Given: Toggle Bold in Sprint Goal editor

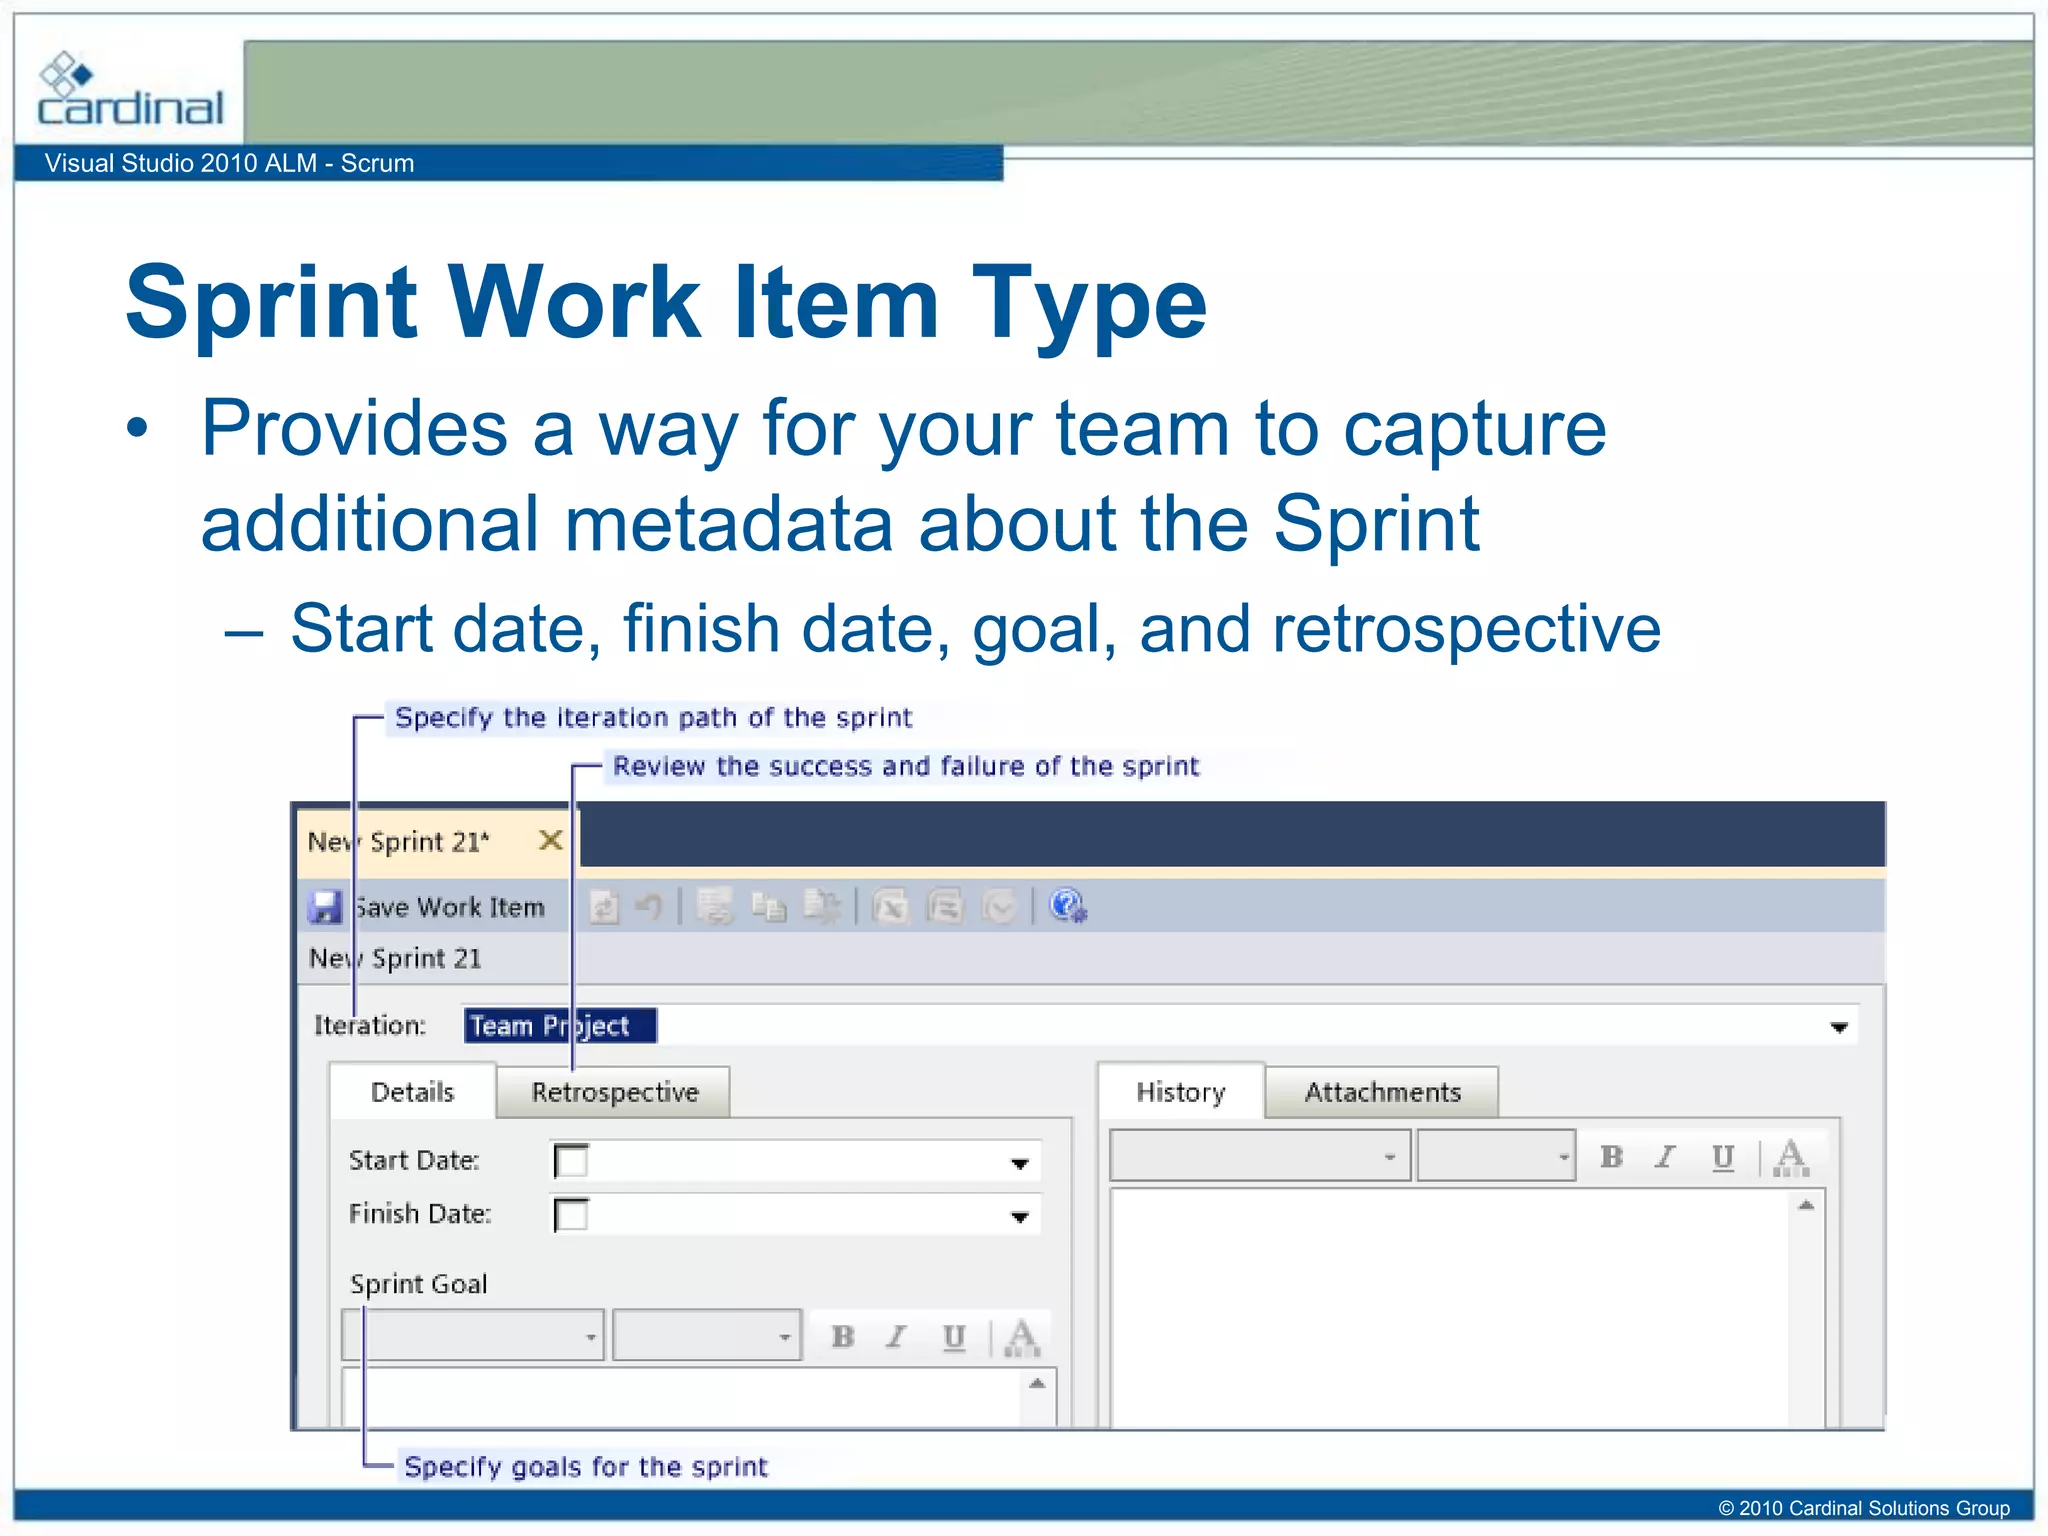Looking at the screenshot, I should (x=843, y=1336).
